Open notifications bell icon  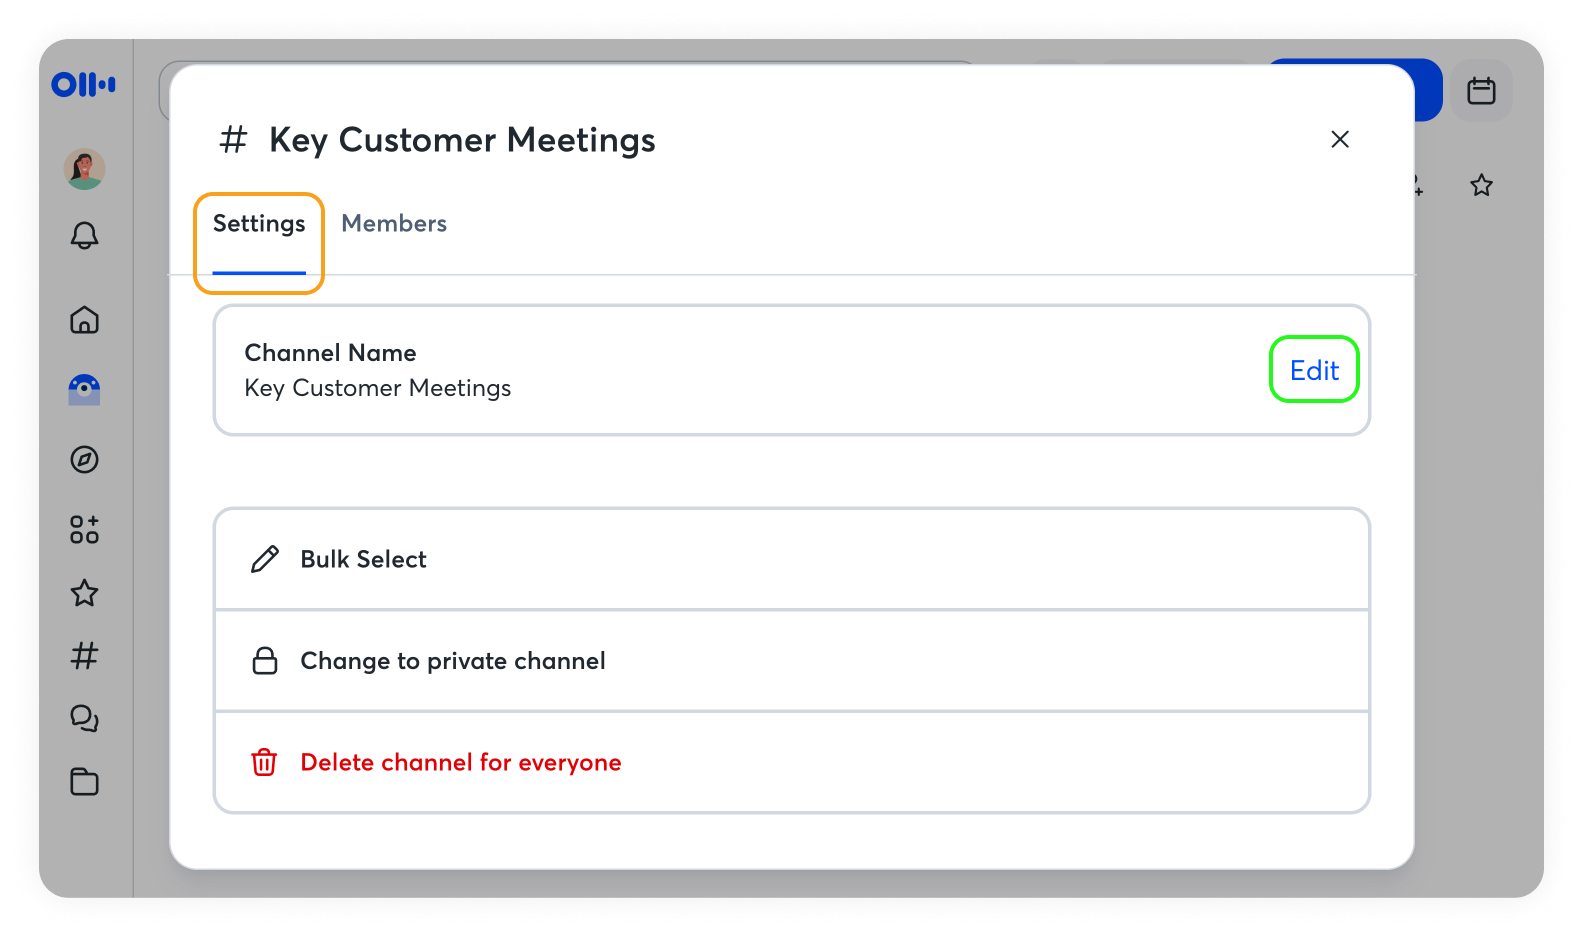click(x=84, y=236)
